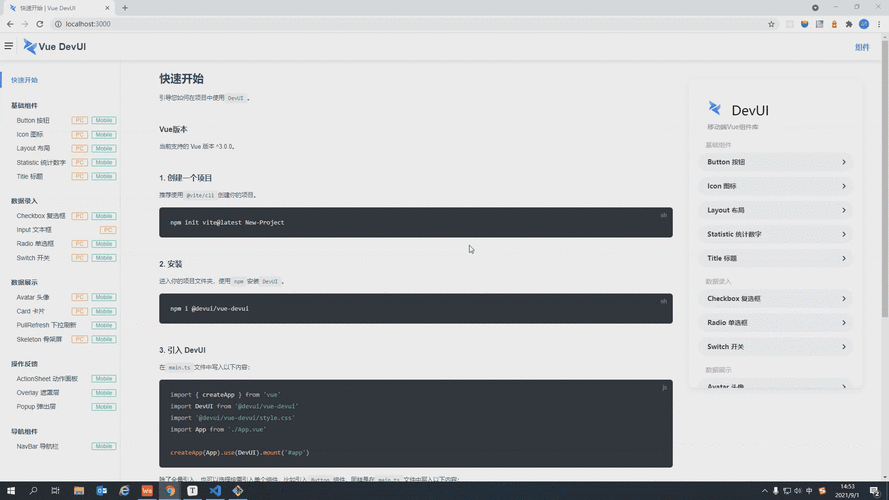Viewport: 889px width, 500px height.
Task: Go back using the browser back arrow
Action: pyautogui.click(x=10, y=24)
